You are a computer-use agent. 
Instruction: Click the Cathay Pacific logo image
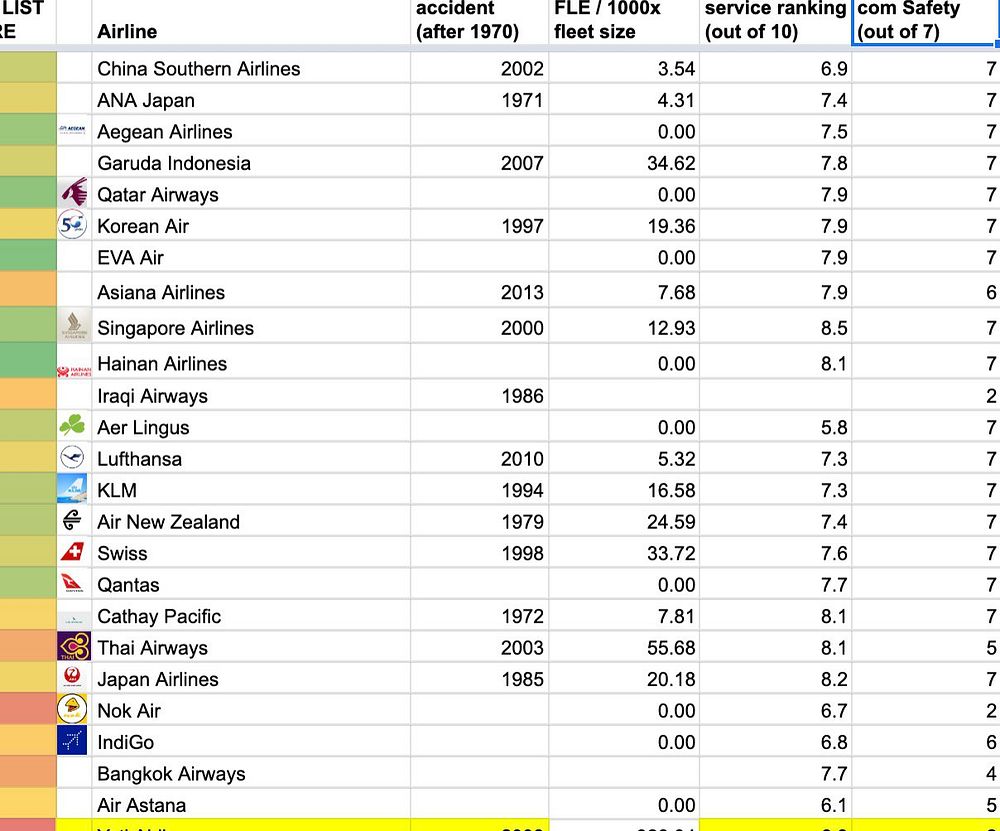pos(74,619)
